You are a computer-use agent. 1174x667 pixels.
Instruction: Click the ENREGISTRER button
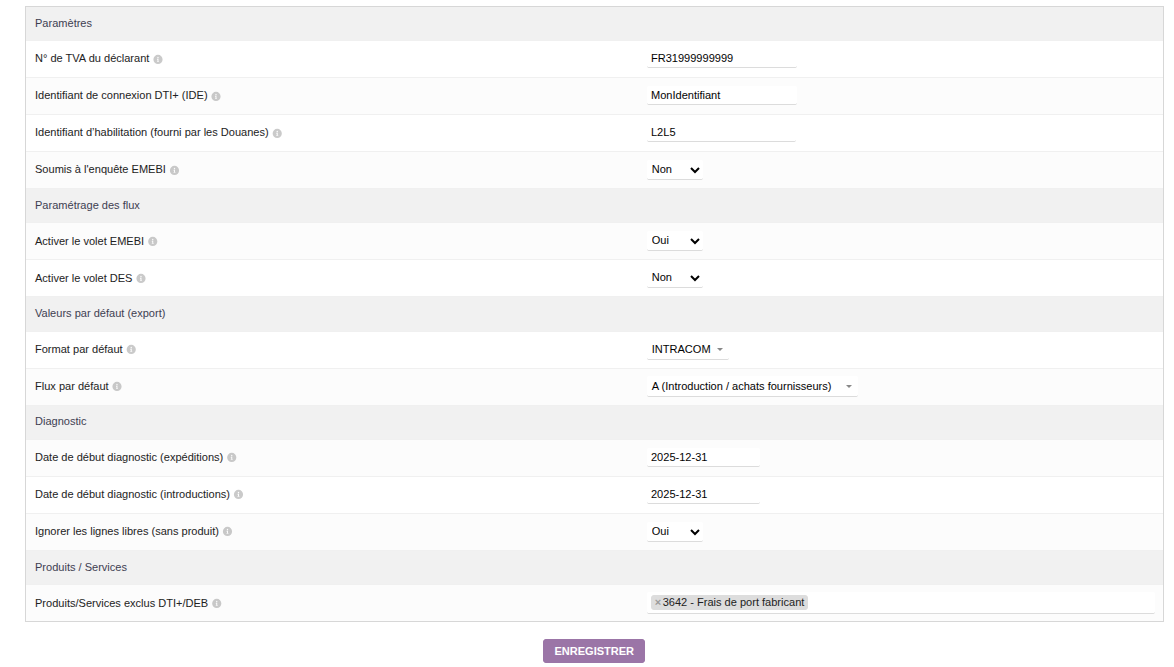[594, 651]
